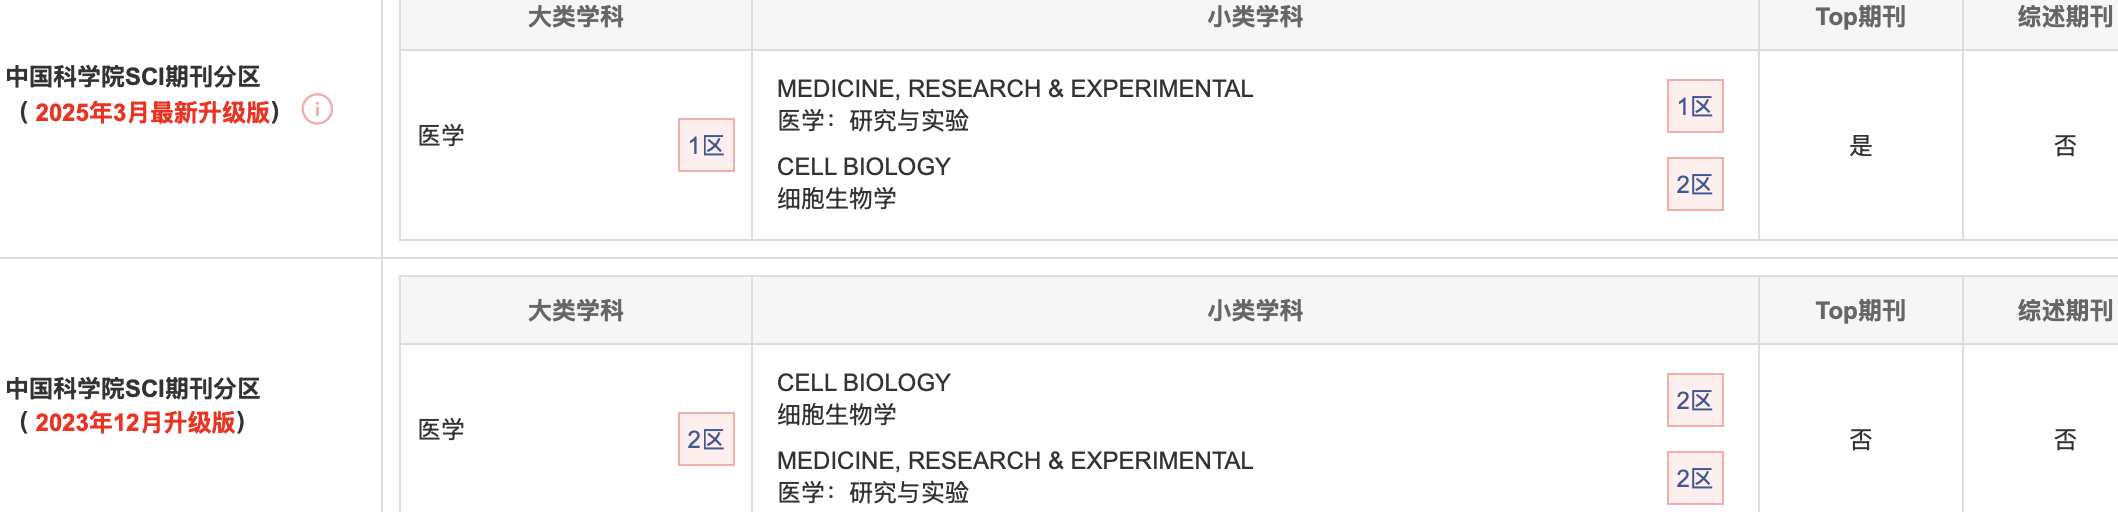
Task: Click MEDICINE, RESEARCH & EXPERIMENTAL text in the top table
Action: pyautogui.click(x=1015, y=89)
